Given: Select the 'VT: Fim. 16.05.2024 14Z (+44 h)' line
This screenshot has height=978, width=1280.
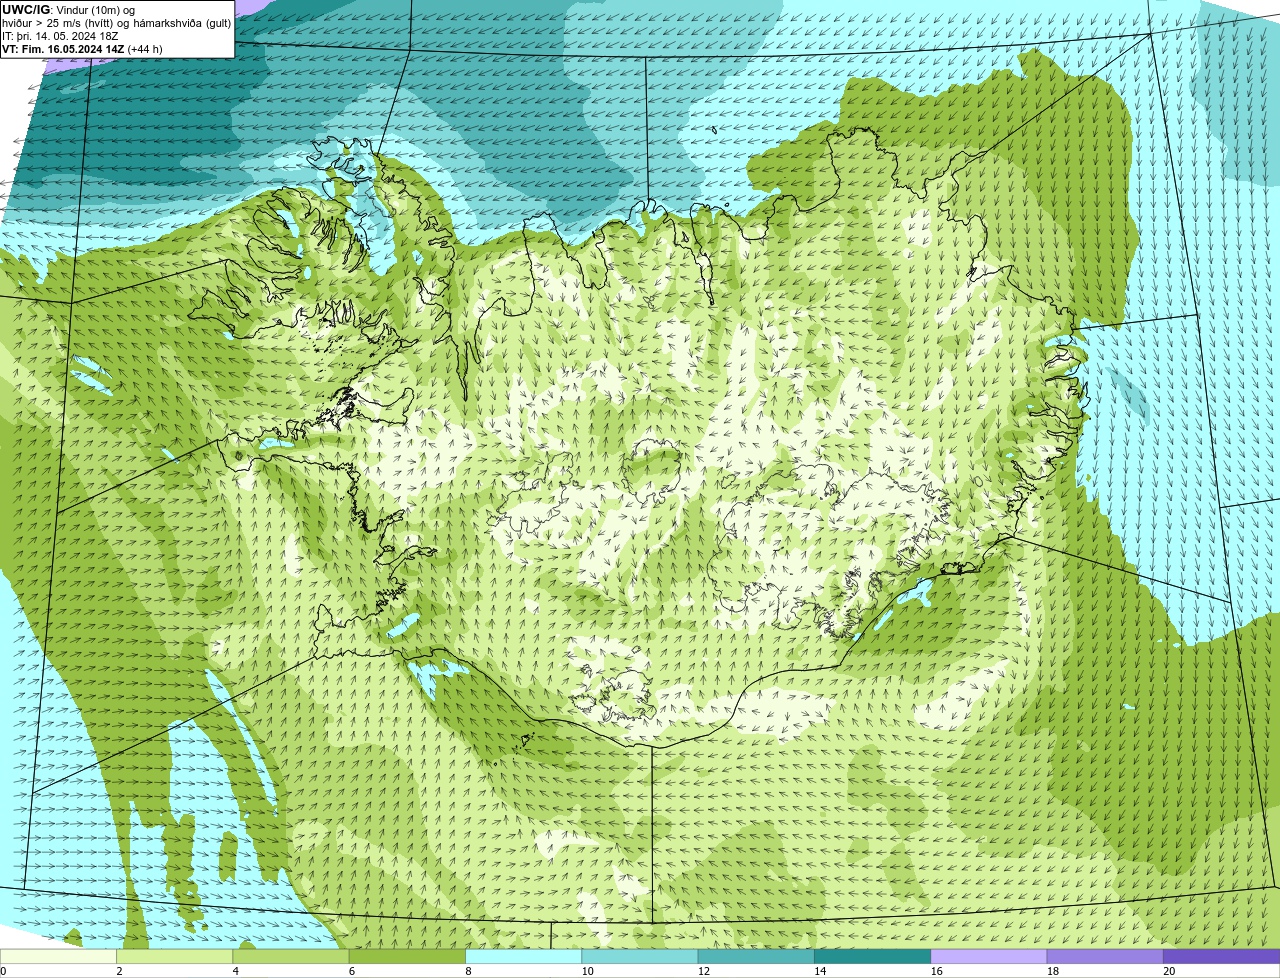Looking at the screenshot, I should (x=82, y=48).
